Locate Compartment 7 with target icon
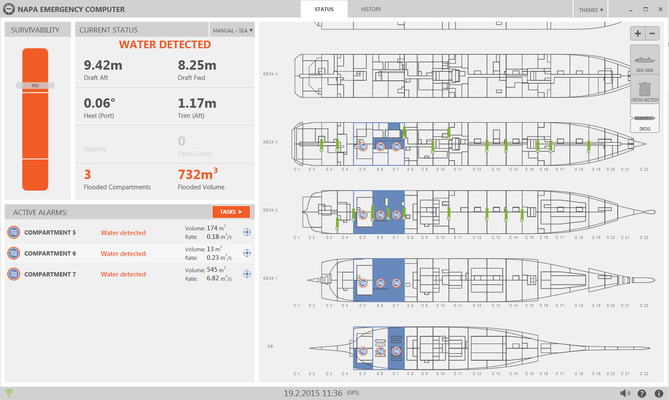 point(247,274)
